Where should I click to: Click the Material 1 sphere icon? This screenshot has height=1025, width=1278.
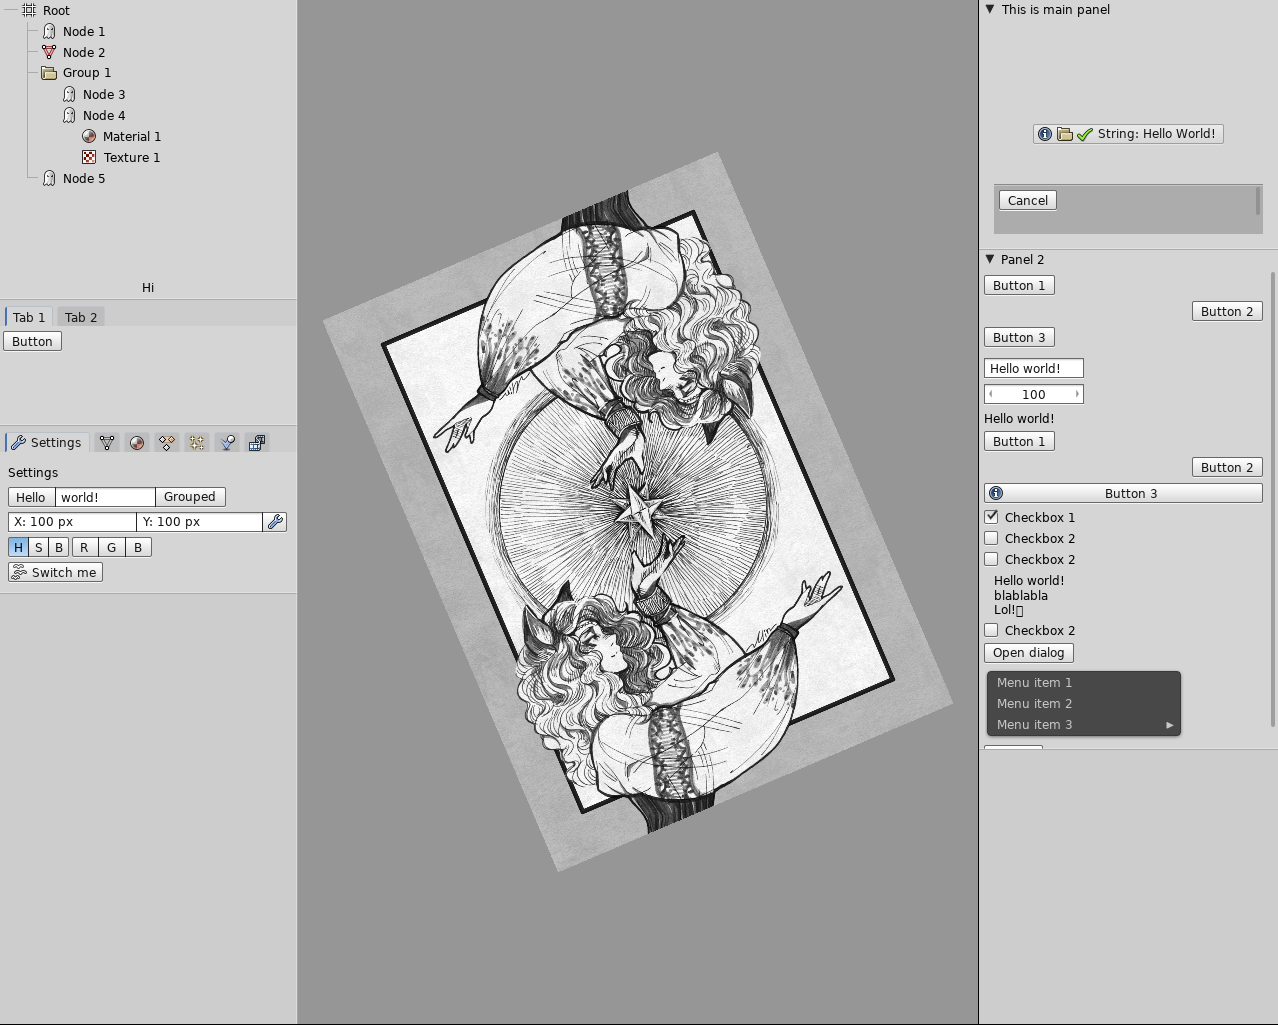89,136
